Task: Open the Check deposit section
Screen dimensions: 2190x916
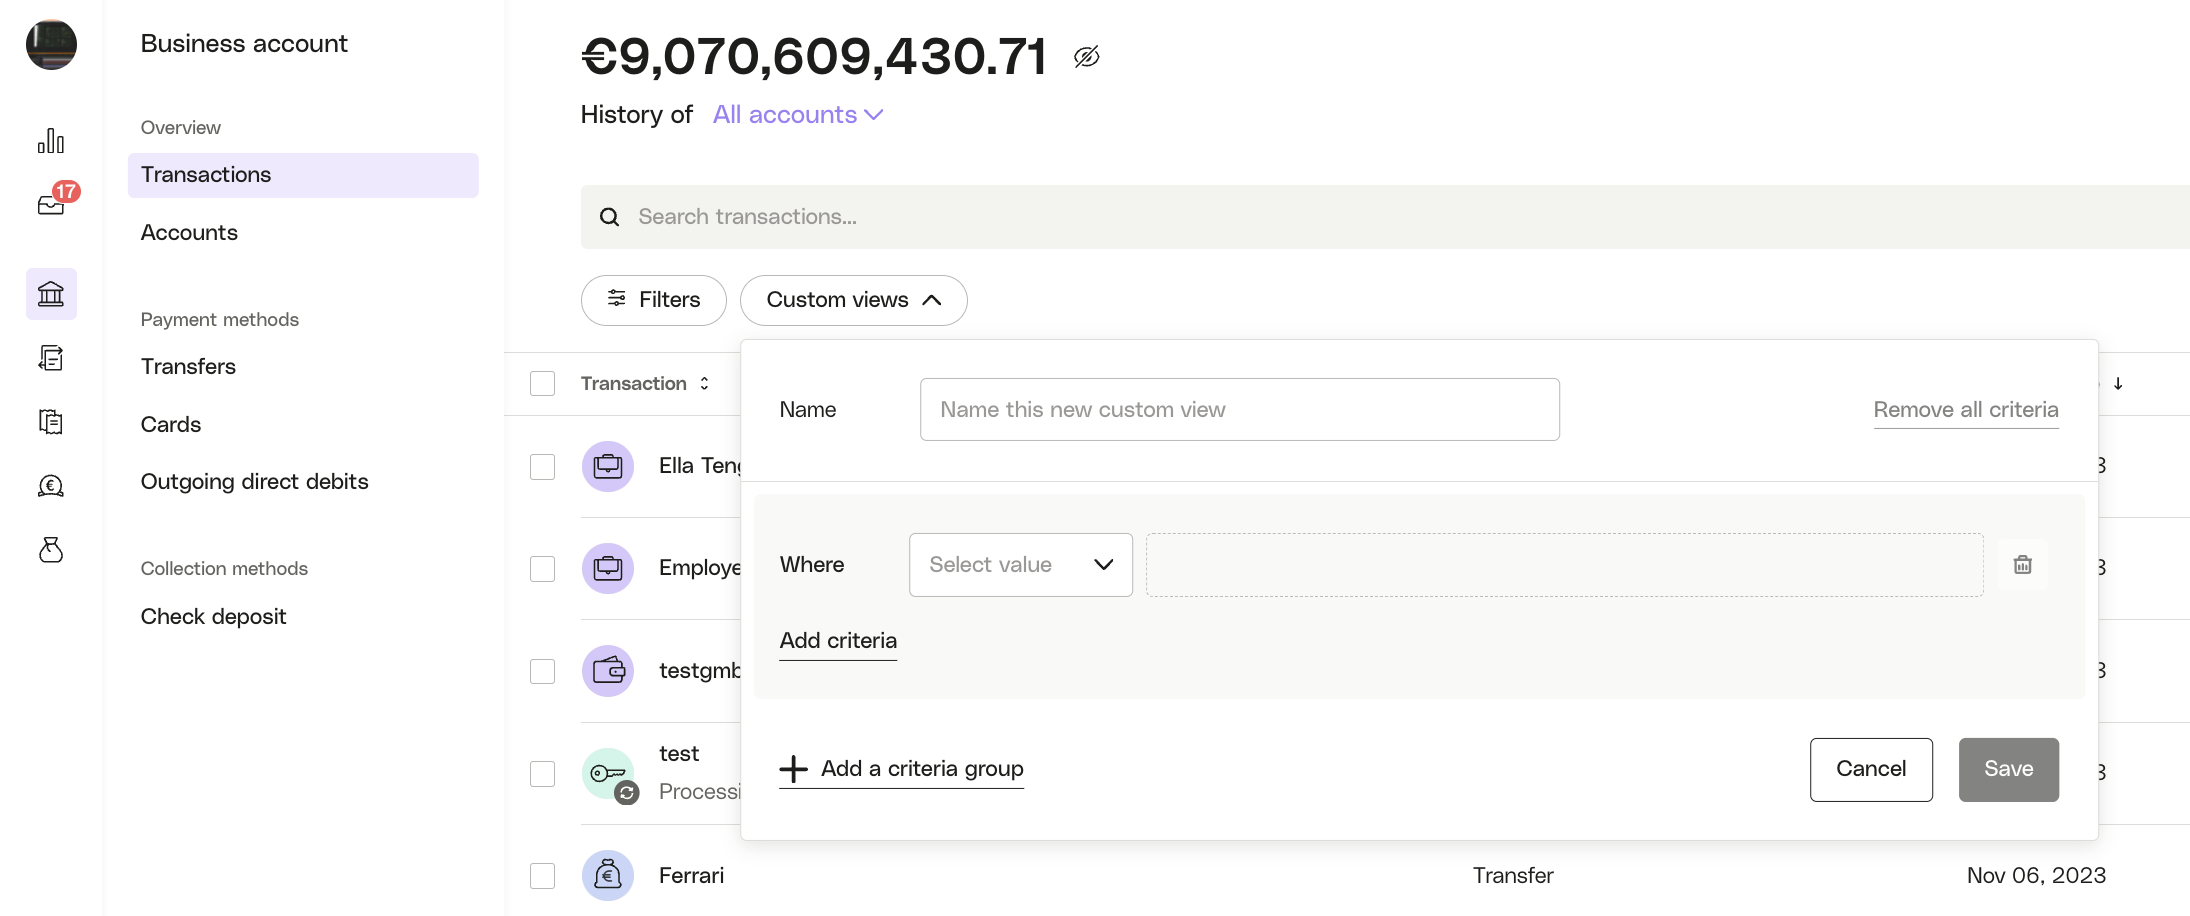Action: click(213, 616)
